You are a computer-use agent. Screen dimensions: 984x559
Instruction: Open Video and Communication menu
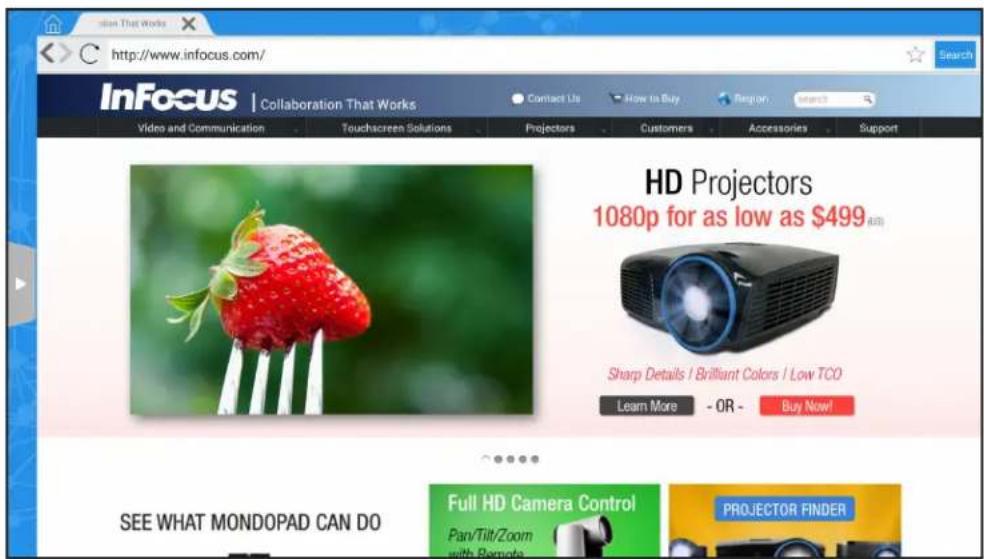tap(201, 128)
